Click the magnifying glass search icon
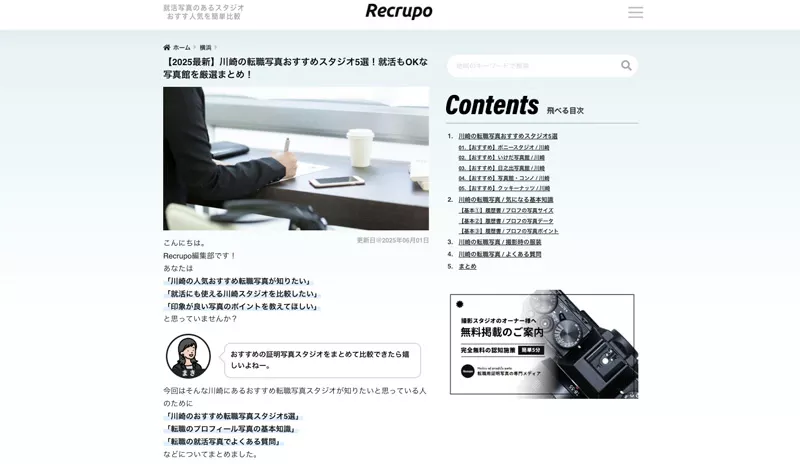The width and height of the screenshot is (800, 464). (626, 65)
